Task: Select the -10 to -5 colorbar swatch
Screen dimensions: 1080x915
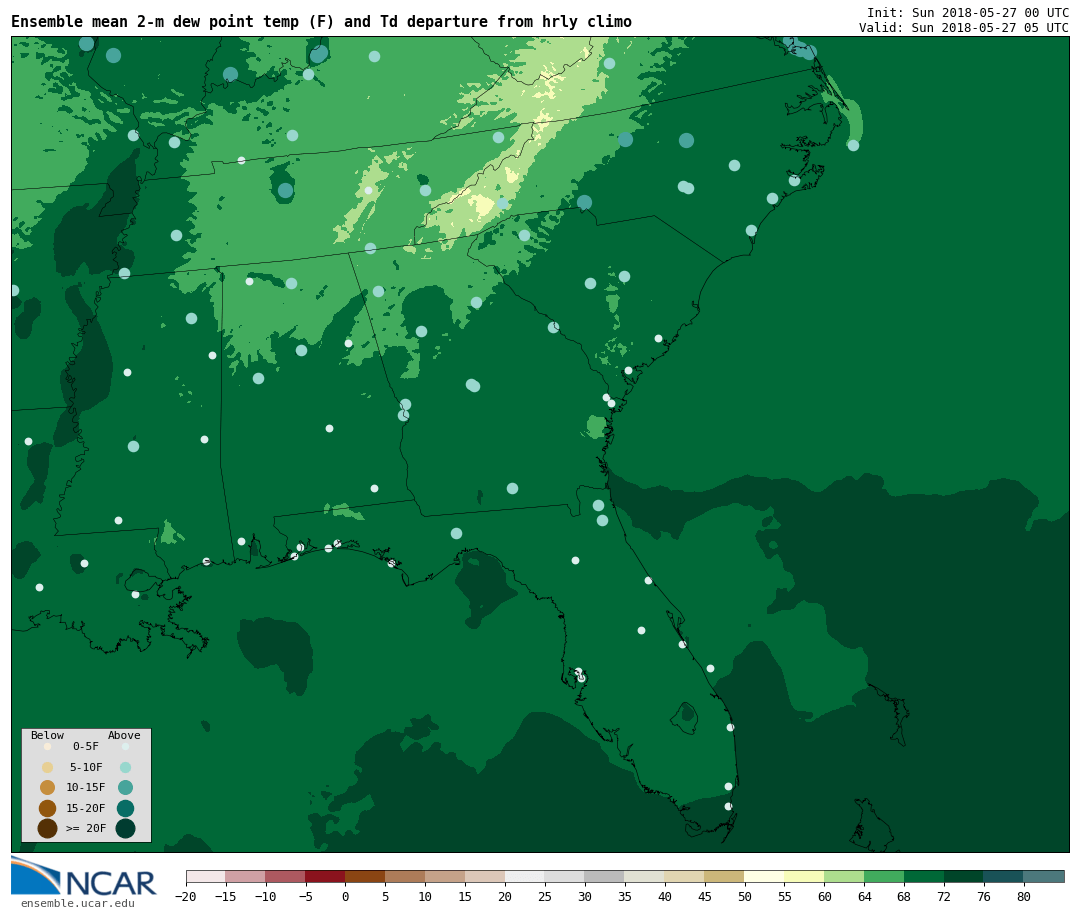Action: [x=286, y=876]
